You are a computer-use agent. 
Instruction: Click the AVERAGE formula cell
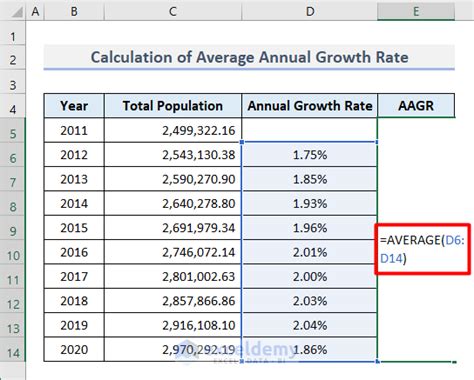point(423,249)
